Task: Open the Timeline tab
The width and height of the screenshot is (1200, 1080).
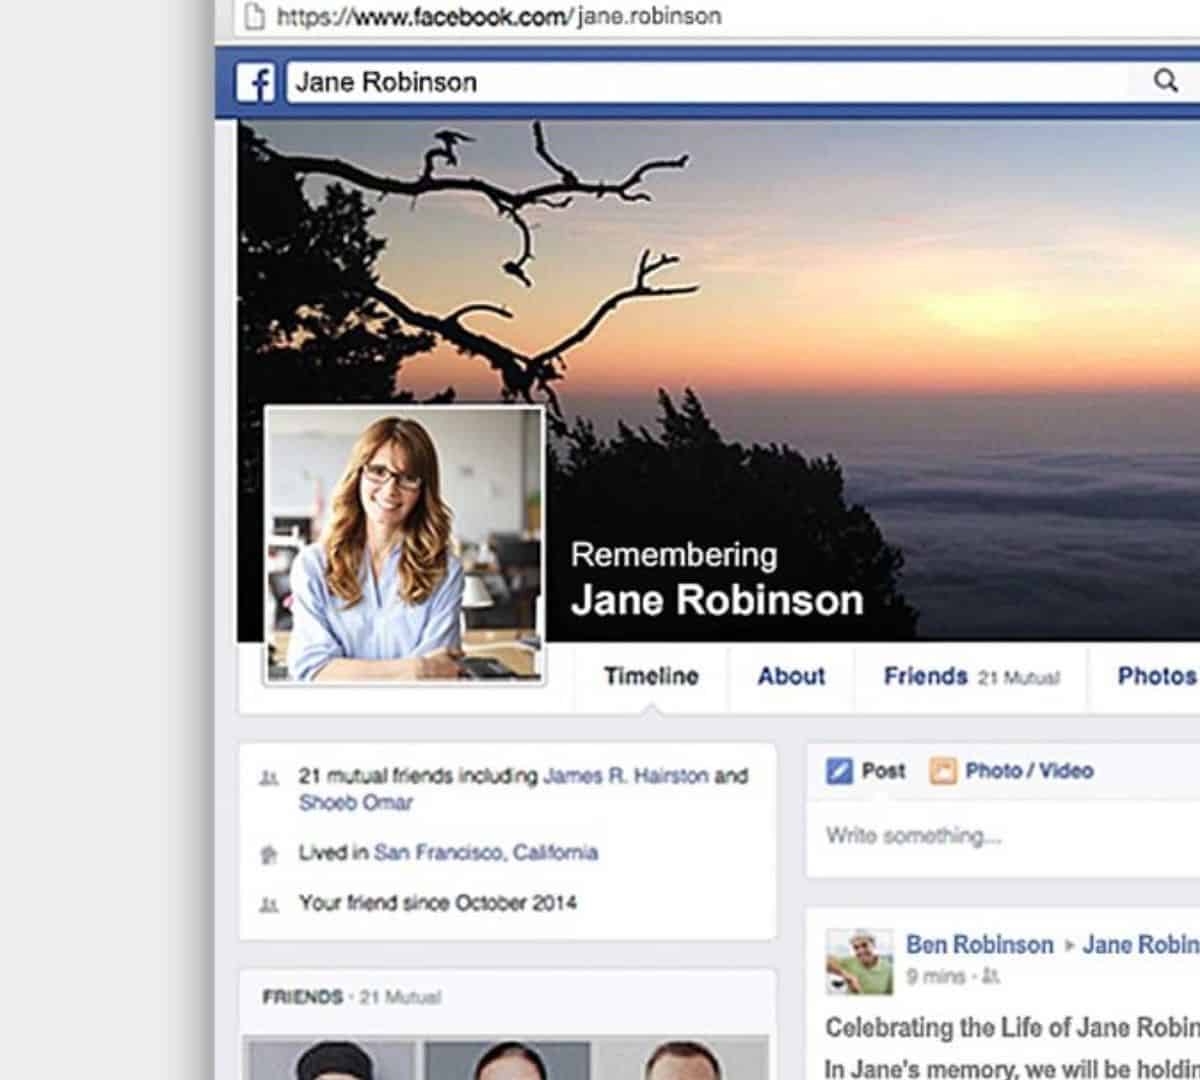Action: (651, 677)
